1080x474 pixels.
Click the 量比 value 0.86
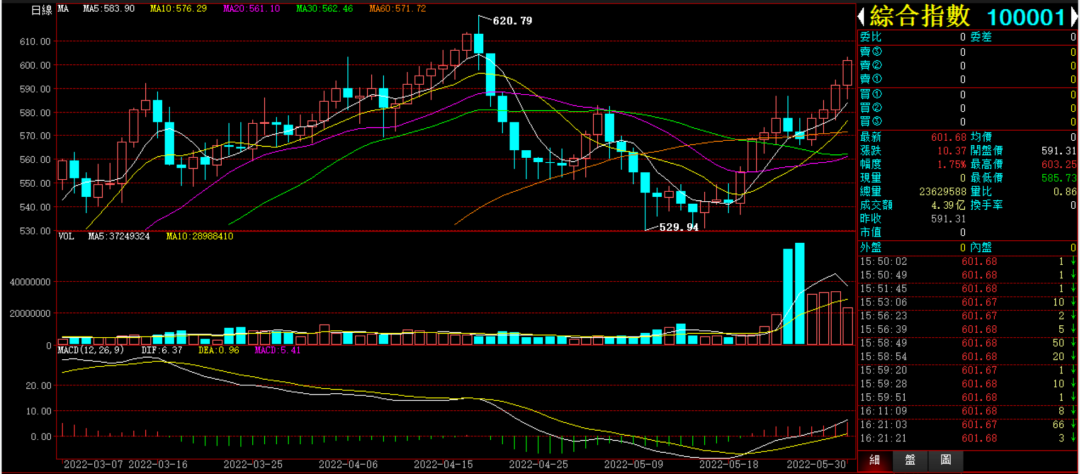pyautogui.click(x=1066, y=192)
